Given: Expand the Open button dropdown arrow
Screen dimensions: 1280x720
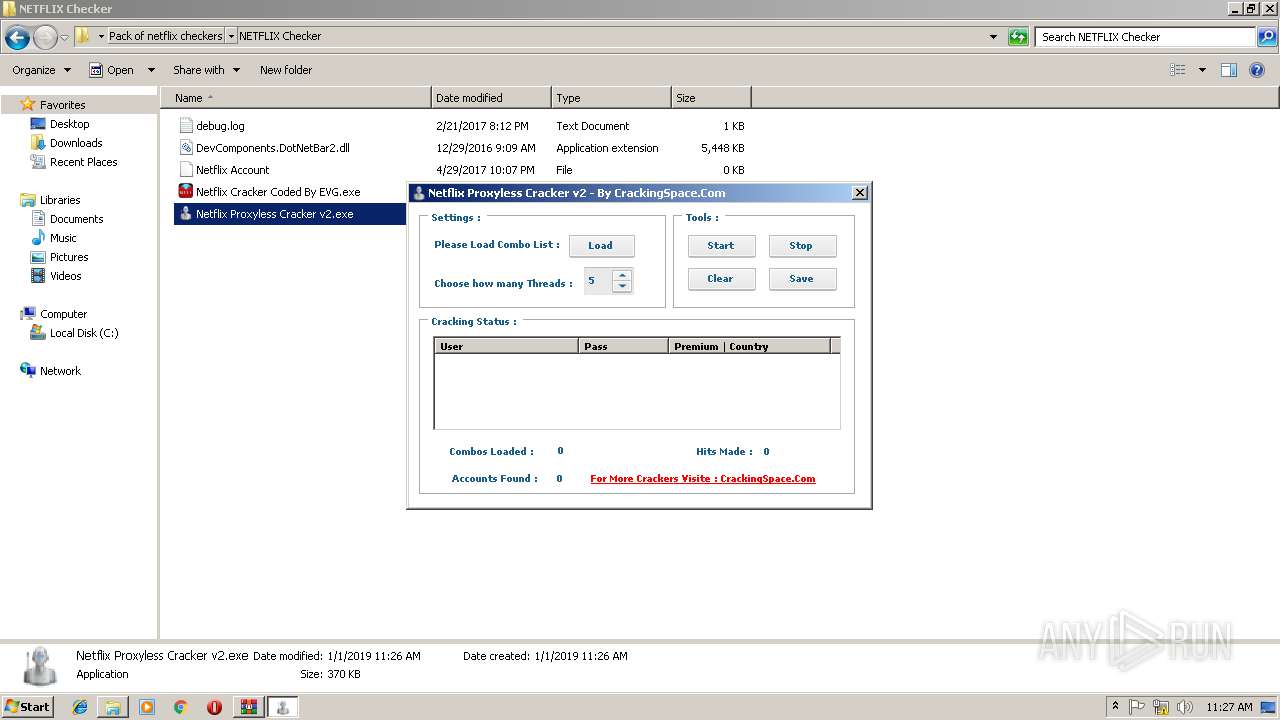Looking at the screenshot, I should click(x=151, y=70).
